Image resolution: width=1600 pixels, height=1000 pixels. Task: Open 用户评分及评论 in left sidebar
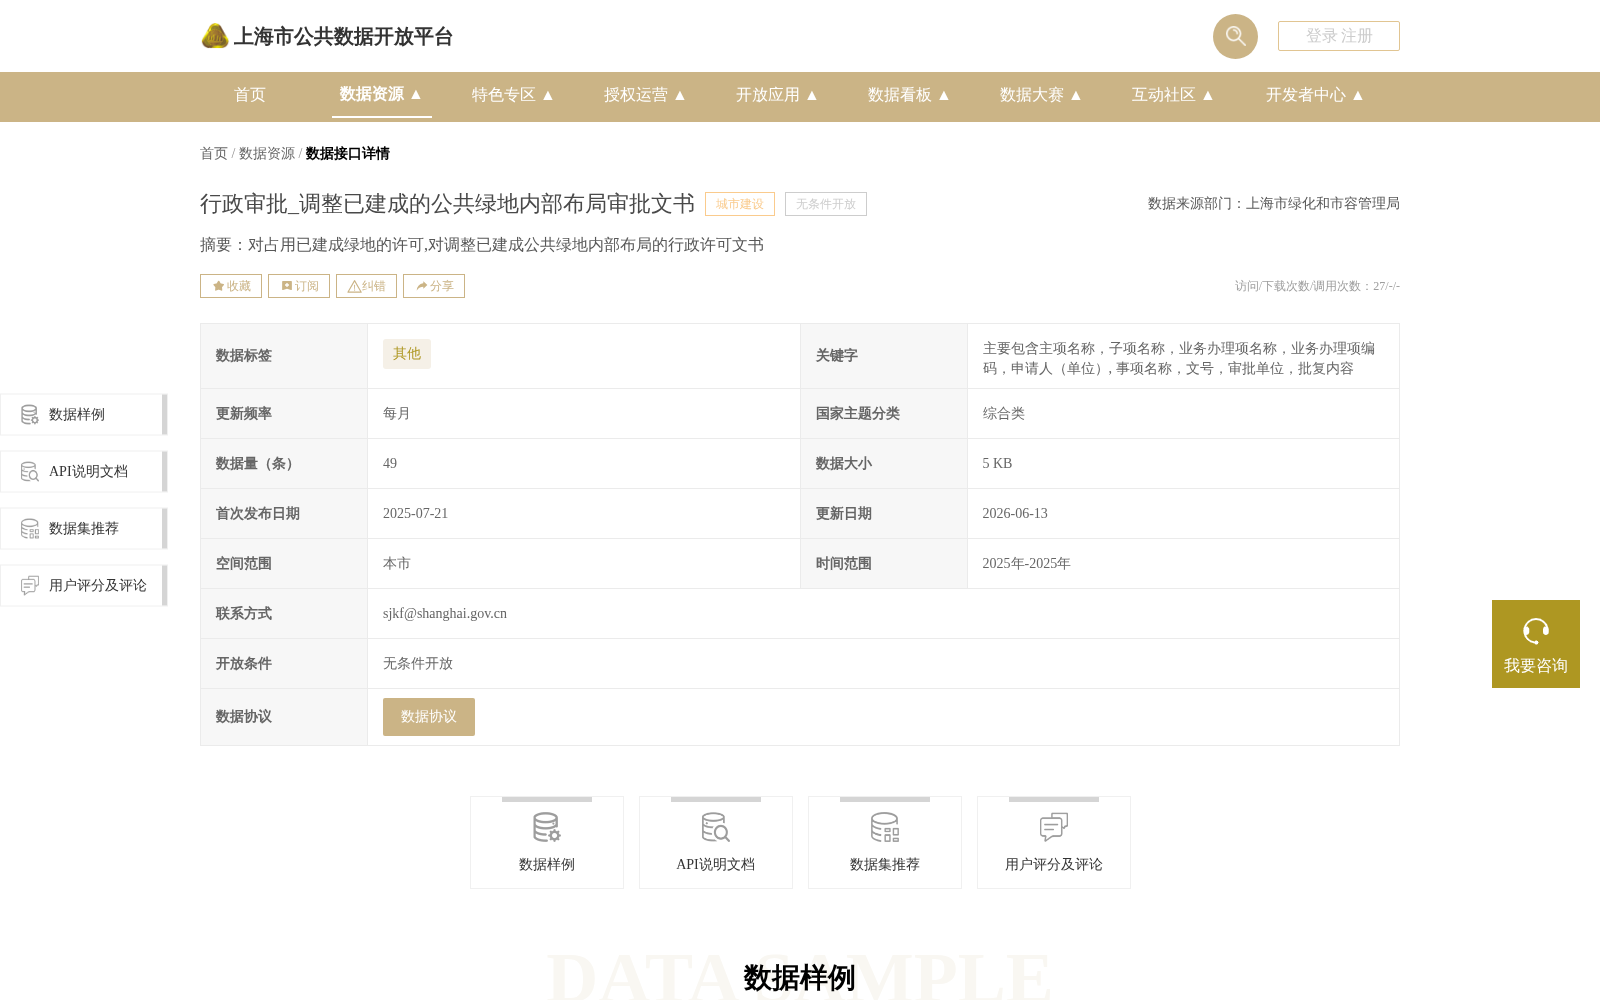pyautogui.click(x=83, y=585)
